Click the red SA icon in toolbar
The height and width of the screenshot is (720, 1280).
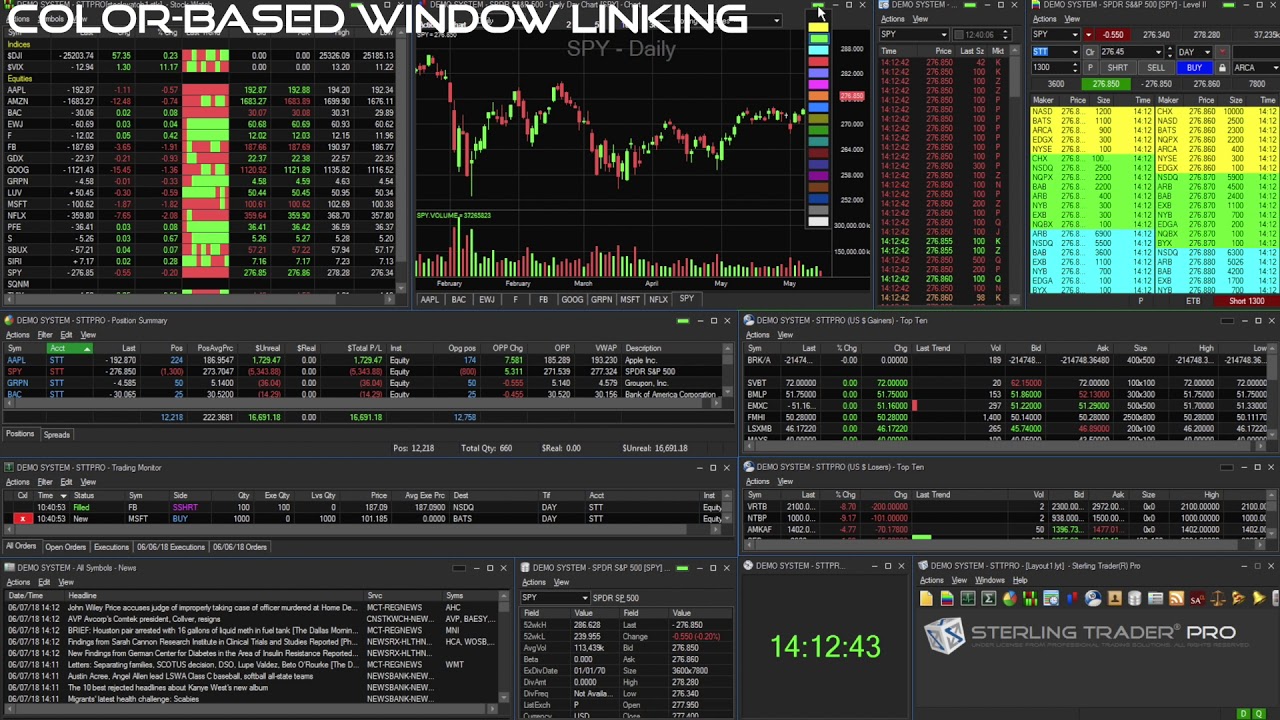tap(1197, 598)
